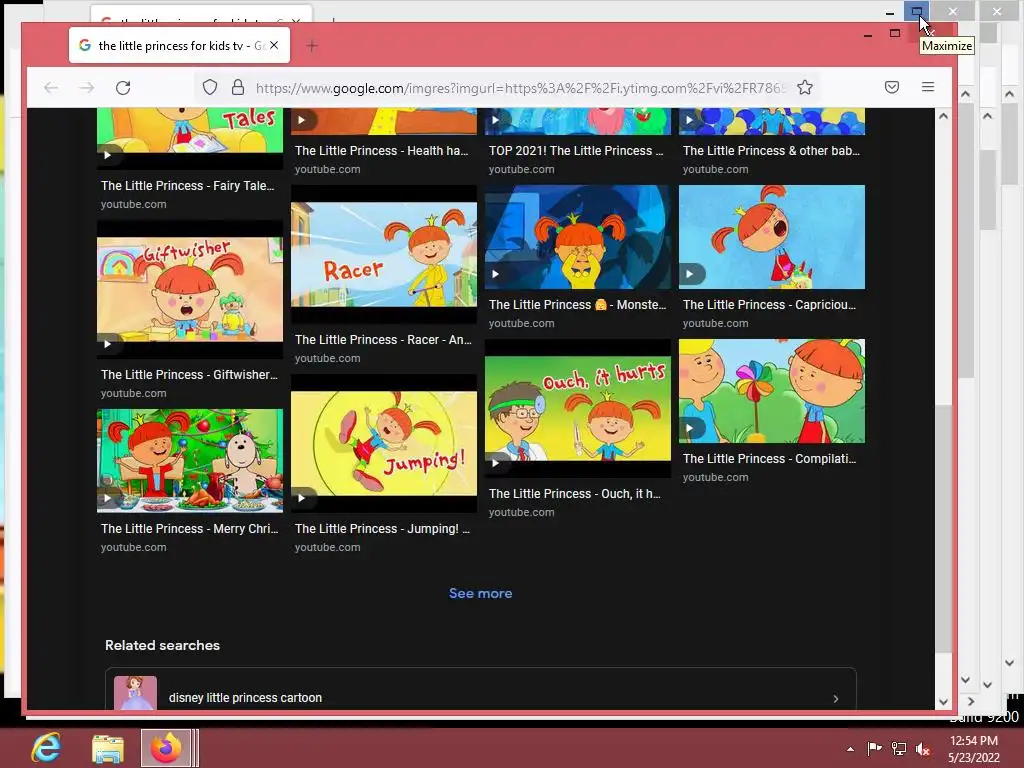Viewport: 1024px width, 768px height.
Task: Click 'The Little Princess - Compilati...' title
Action: [769, 458]
